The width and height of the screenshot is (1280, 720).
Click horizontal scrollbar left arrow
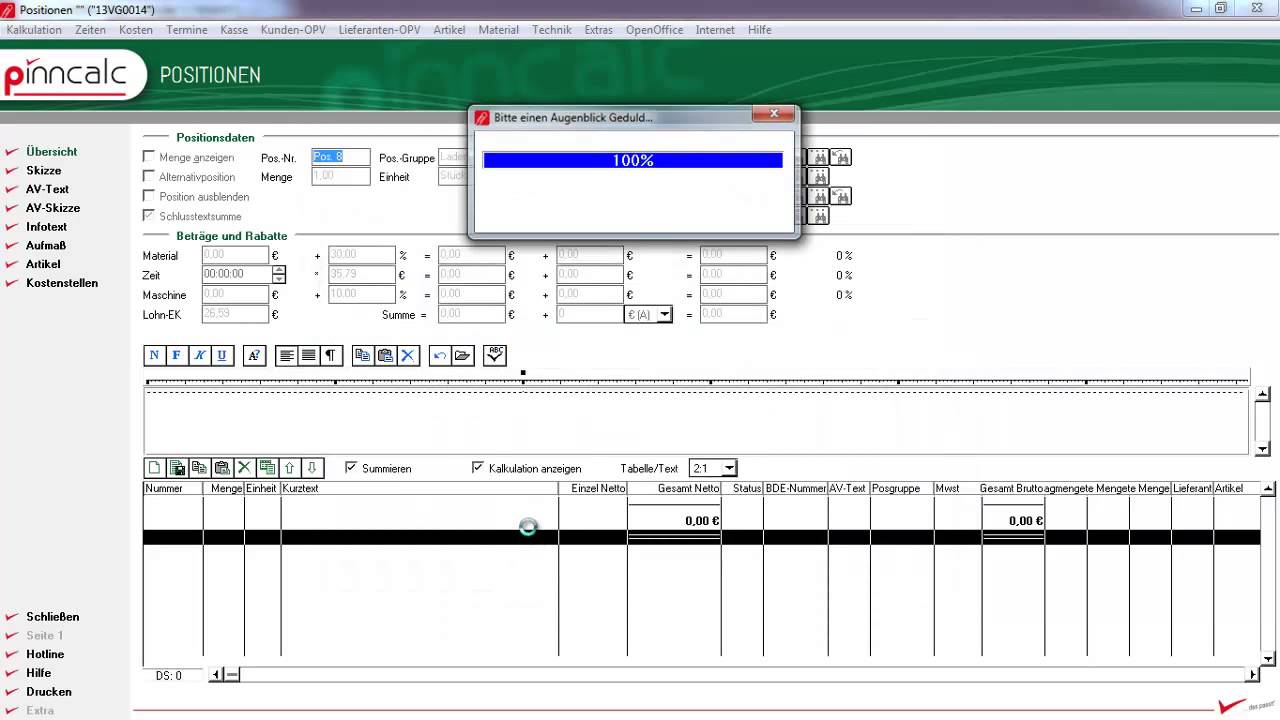(x=216, y=675)
